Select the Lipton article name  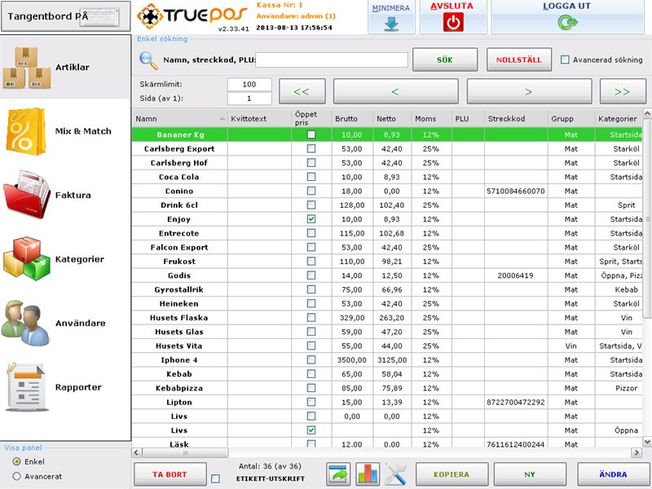pos(179,402)
